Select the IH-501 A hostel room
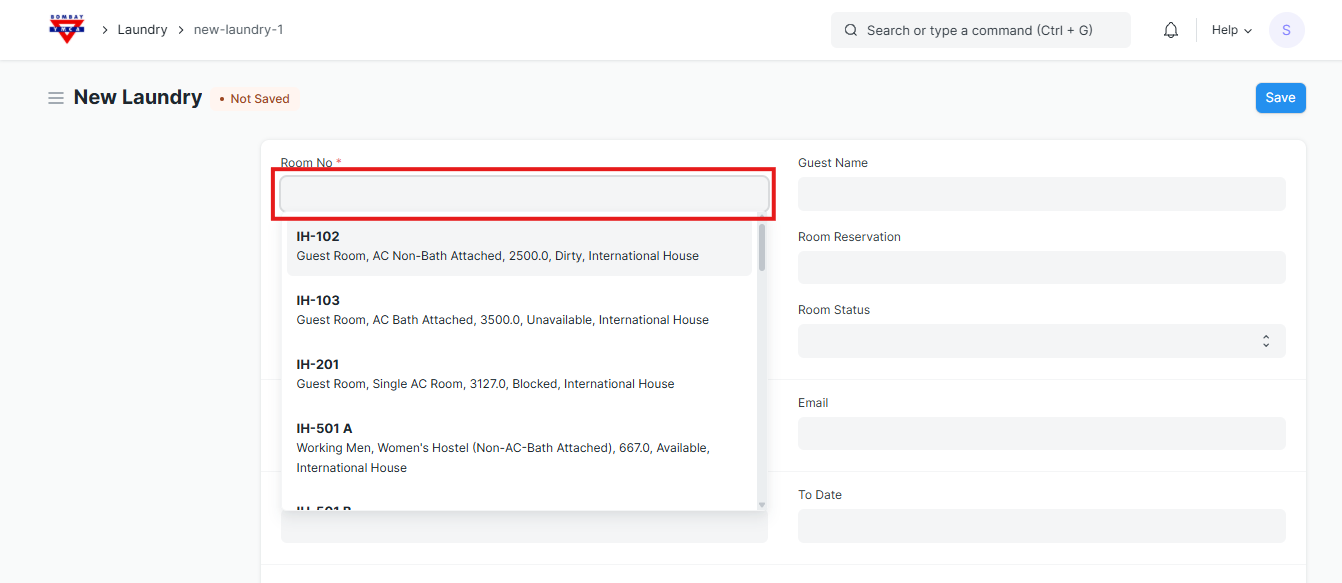Image resolution: width=1342 pixels, height=583 pixels. click(x=519, y=447)
